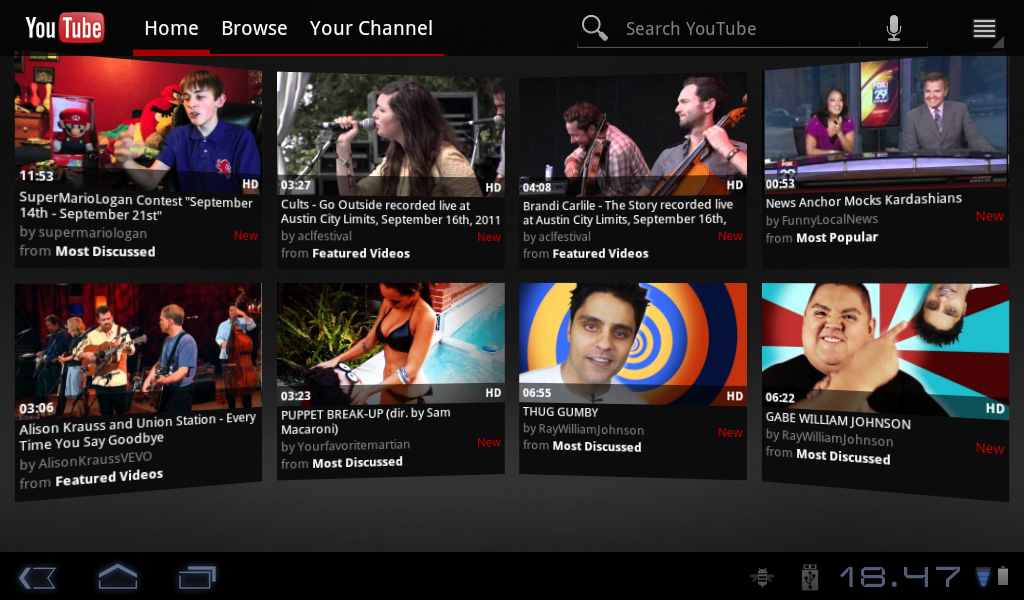Click the HD badge on SuperMarioLogan thumbnail
This screenshot has width=1024, height=600.
[x=250, y=184]
